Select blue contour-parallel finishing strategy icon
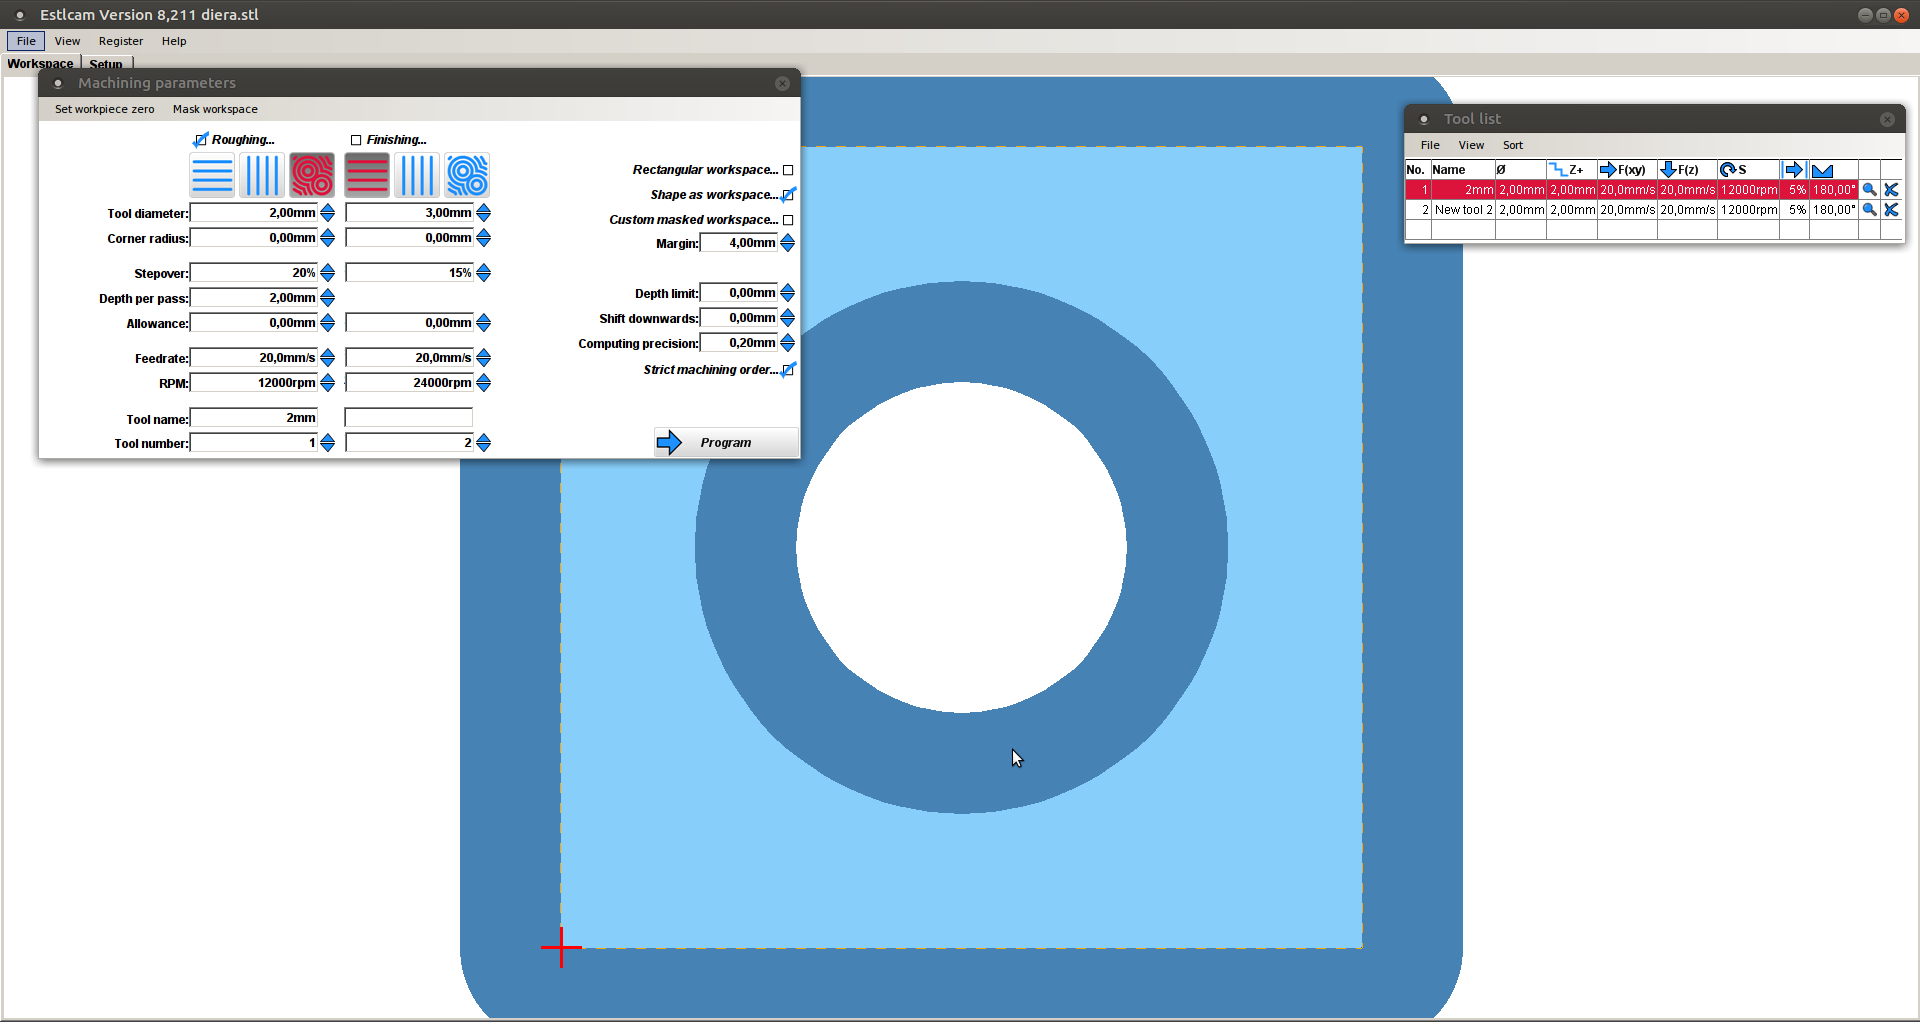This screenshot has width=1920, height=1032. (x=467, y=176)
